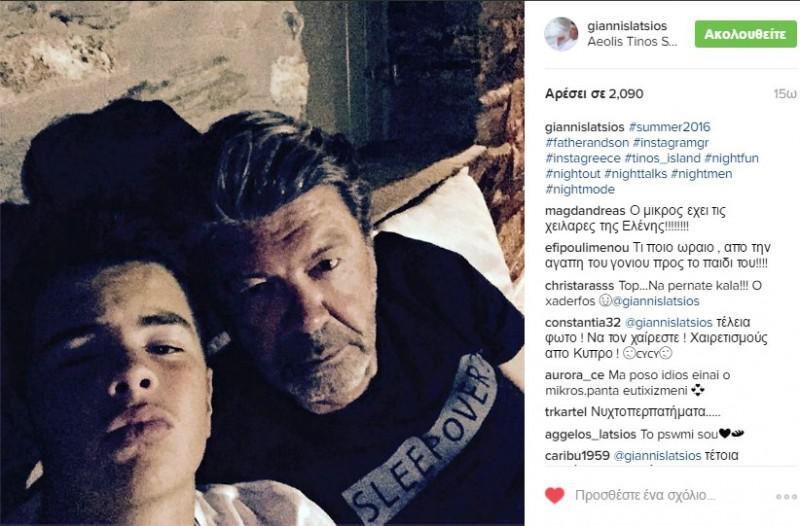The width and height of the screenshot is (800, 526).
Task: Click the #summer2016 hashtag
Action: click(x=669, y=127)
